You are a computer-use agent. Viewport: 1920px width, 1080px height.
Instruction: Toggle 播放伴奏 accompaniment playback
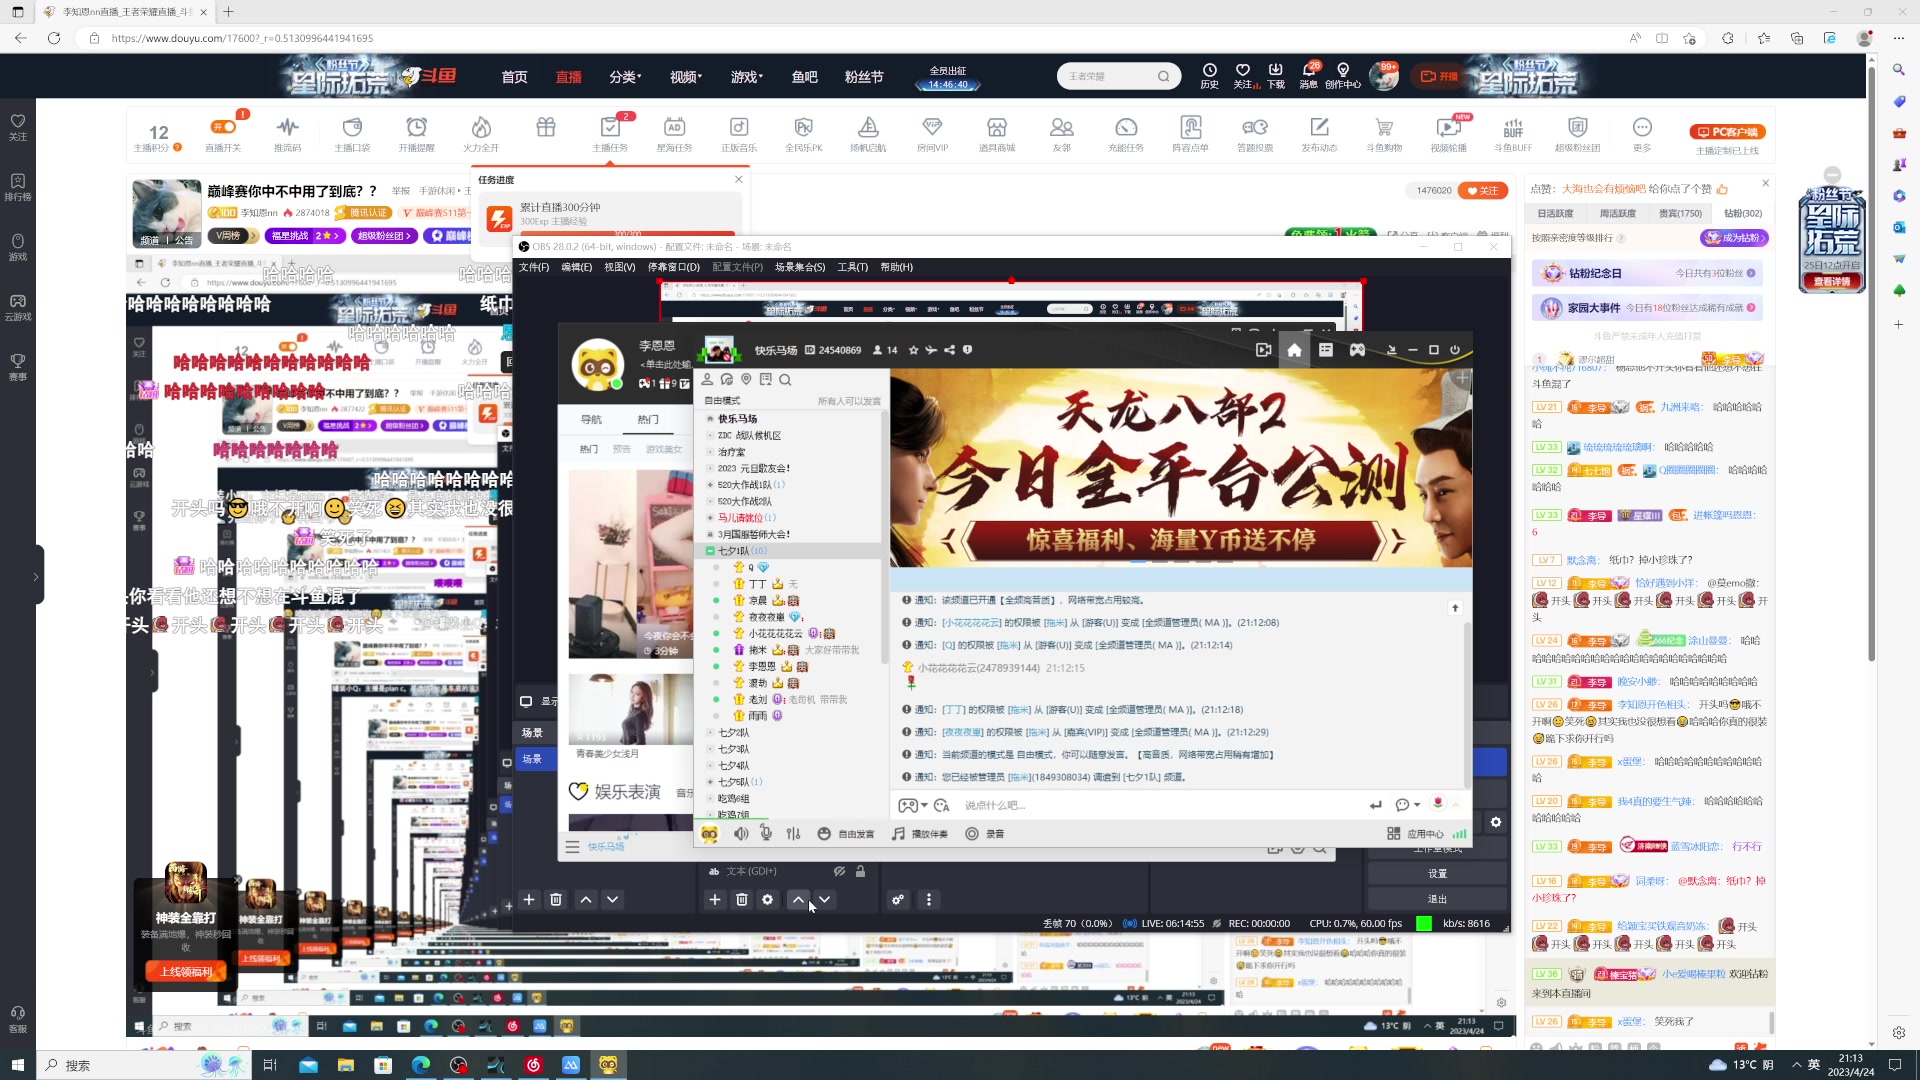pyautogui.click(x=920, y=834)
